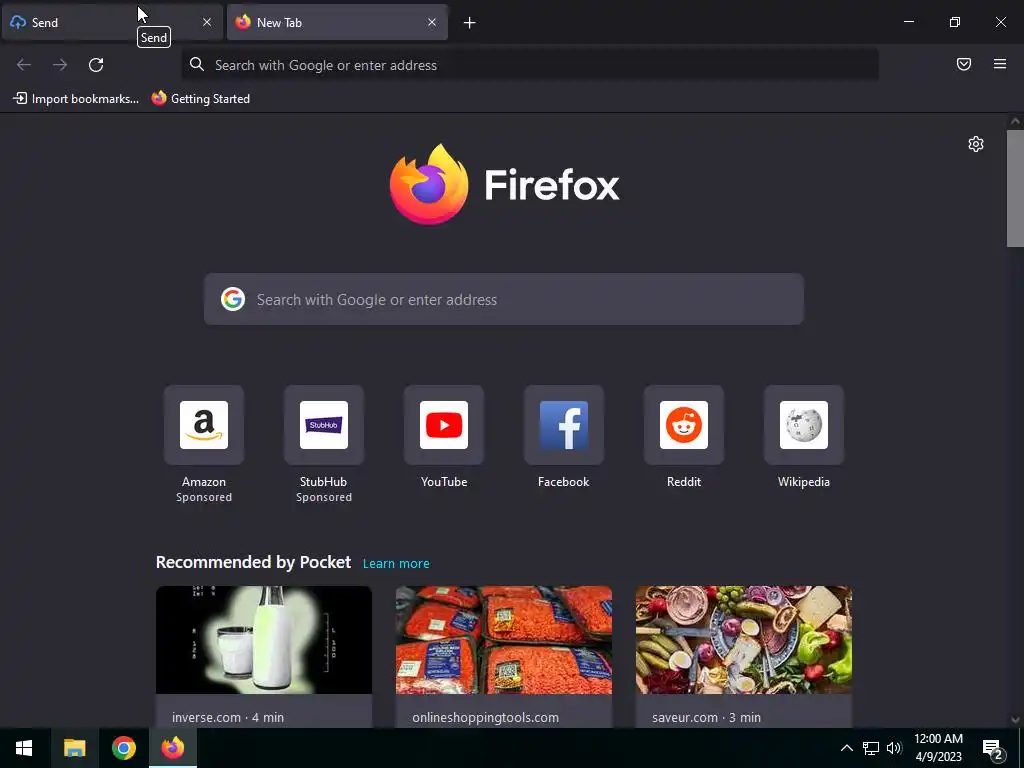Click the inverse.com · 4 min text

228,717
